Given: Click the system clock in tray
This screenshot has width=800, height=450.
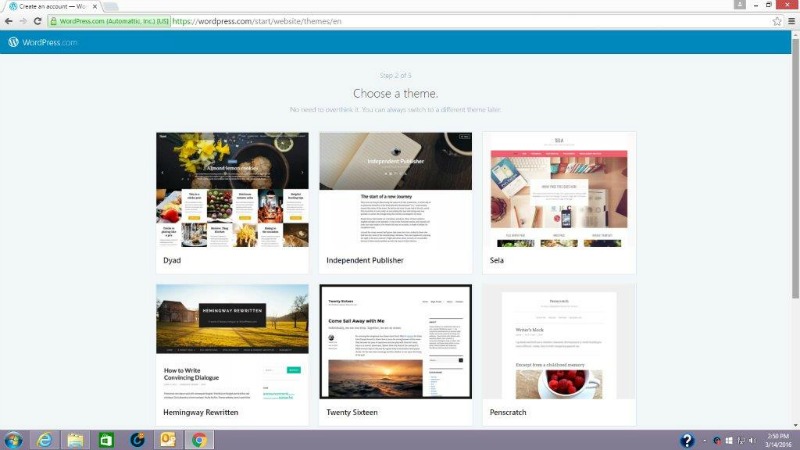Looking at the screenshot, I should tap(778, 440).
